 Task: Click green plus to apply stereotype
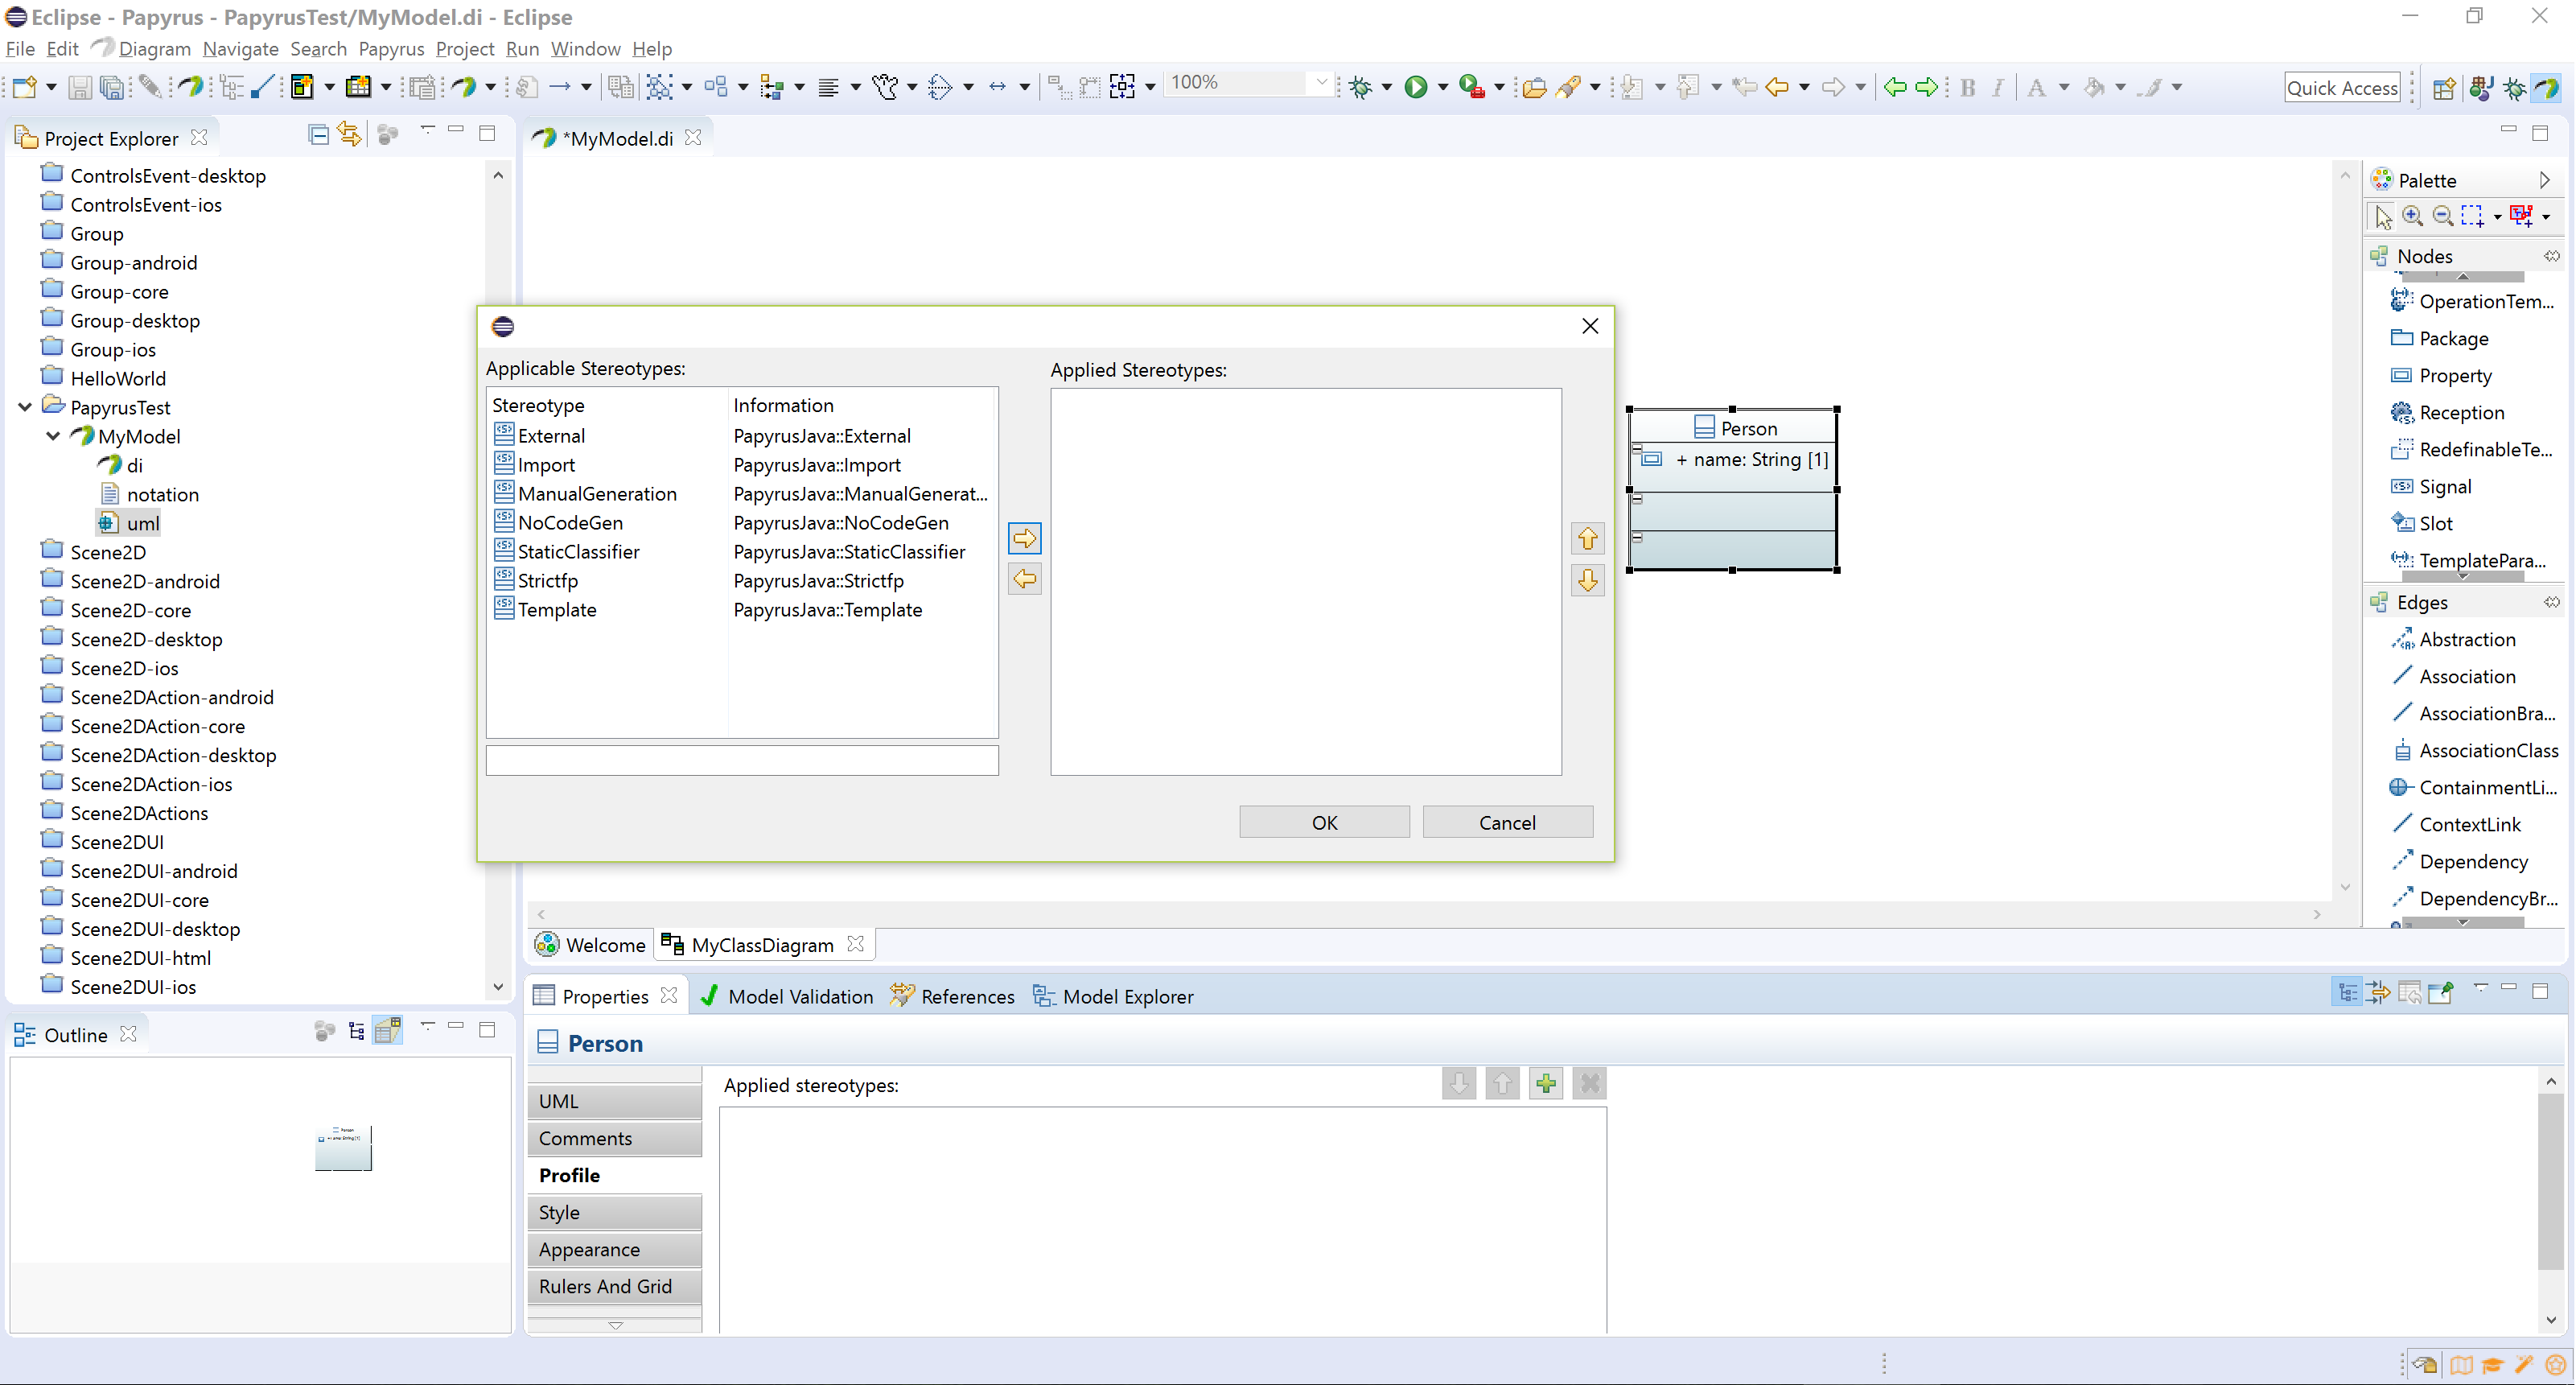(x=1546, y=1083)
